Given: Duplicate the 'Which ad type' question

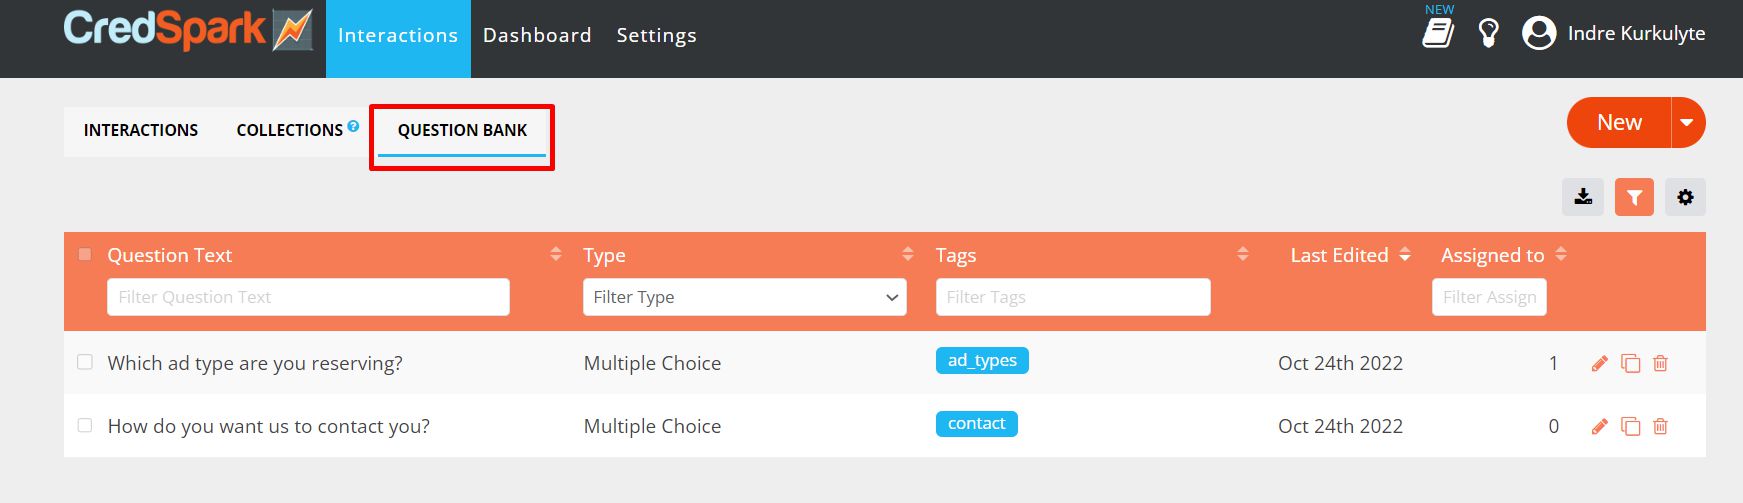Looking at the screenshot, I should point(1630,363).
